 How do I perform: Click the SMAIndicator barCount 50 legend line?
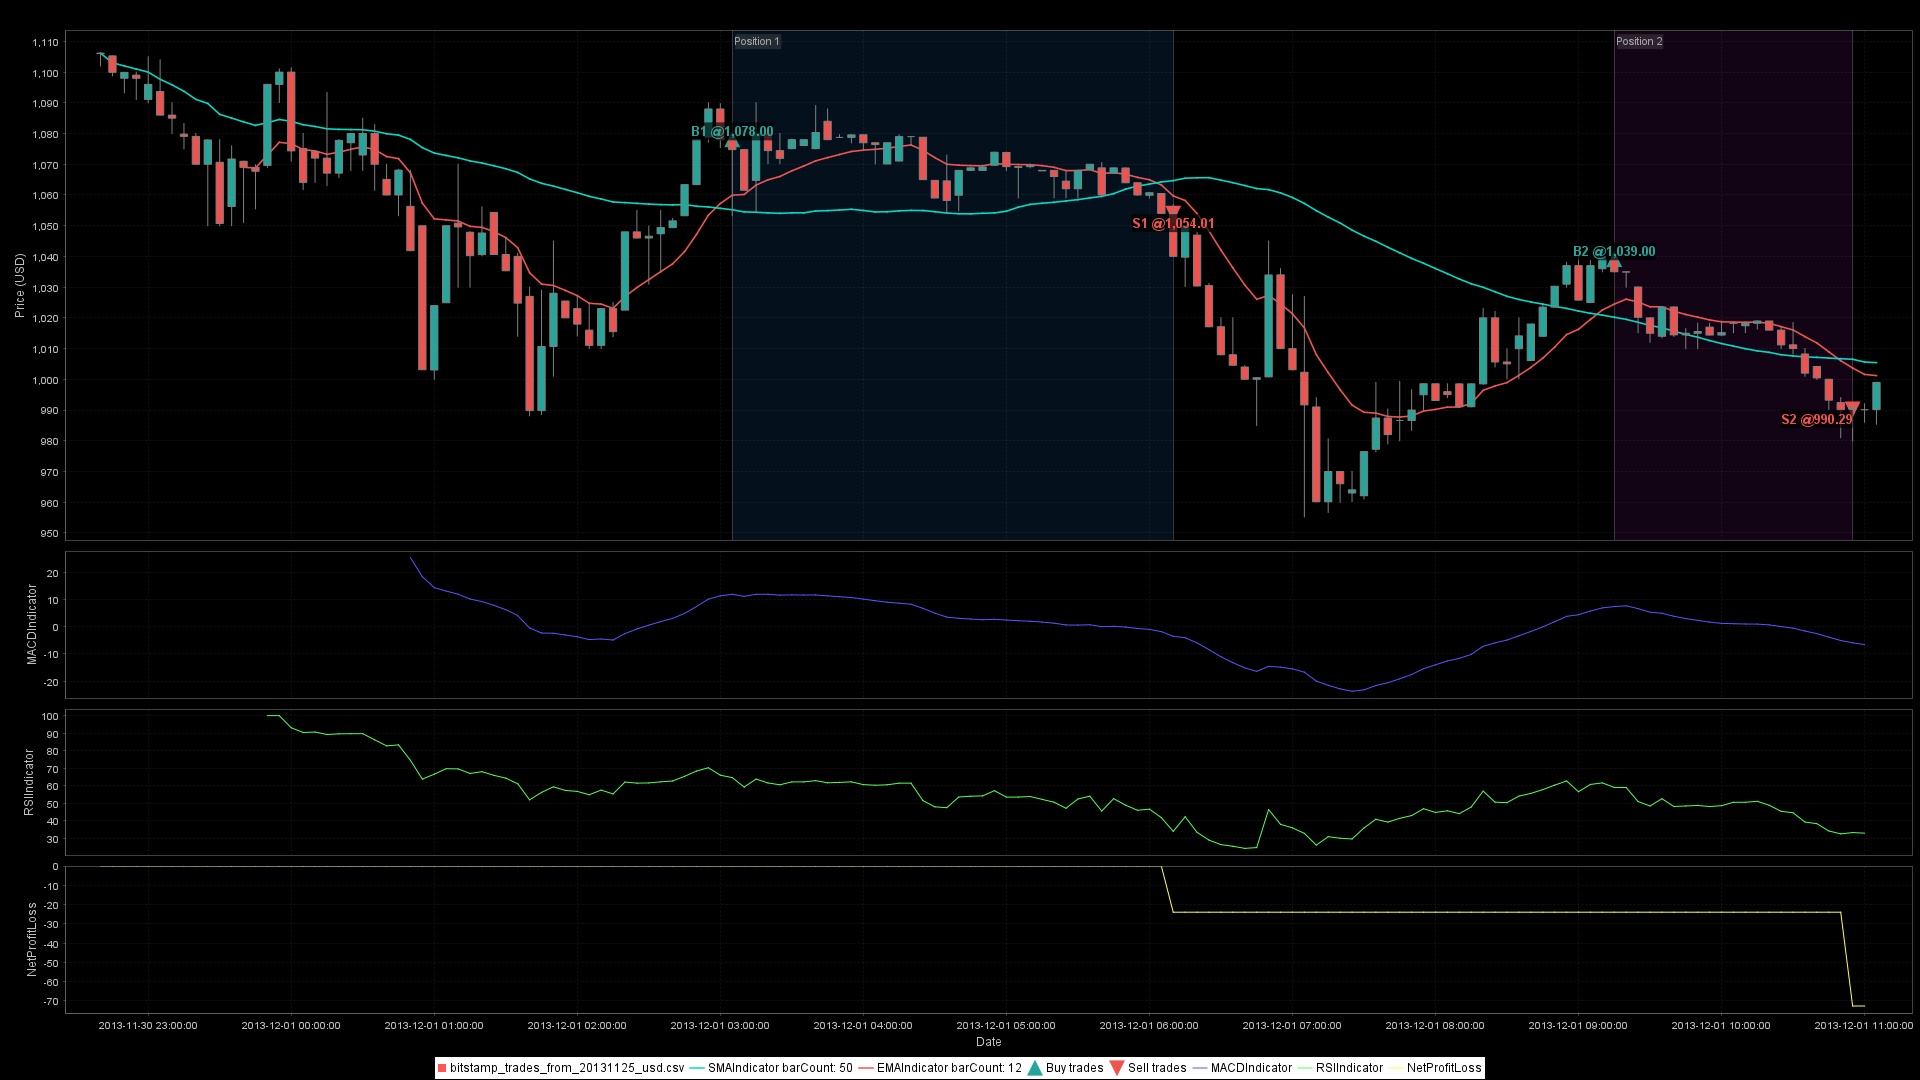tap(698, 1068)
